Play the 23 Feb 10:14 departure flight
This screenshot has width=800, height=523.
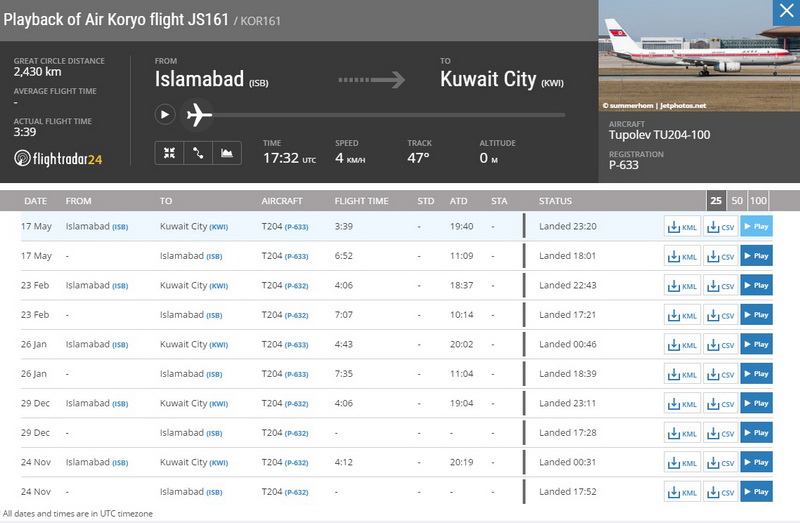click(x=757, y=315)
